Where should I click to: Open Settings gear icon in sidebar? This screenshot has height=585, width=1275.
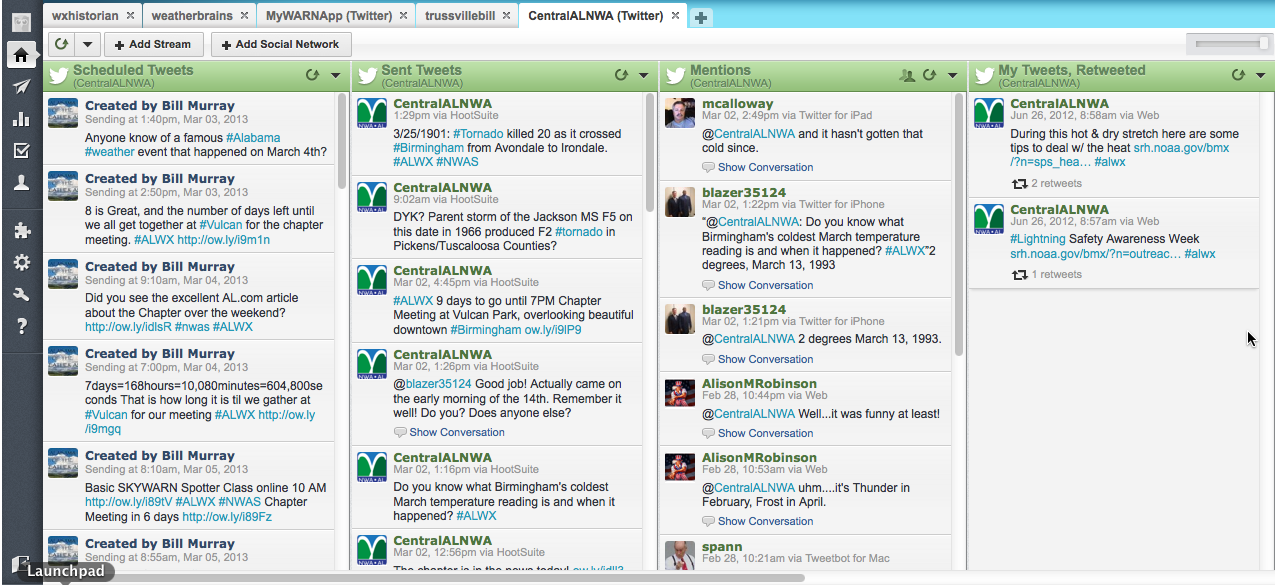tap(21, 263)
